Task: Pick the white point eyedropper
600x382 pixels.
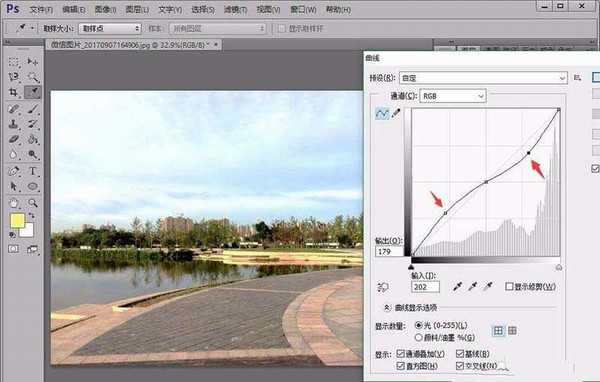Action: pos(488,286)
